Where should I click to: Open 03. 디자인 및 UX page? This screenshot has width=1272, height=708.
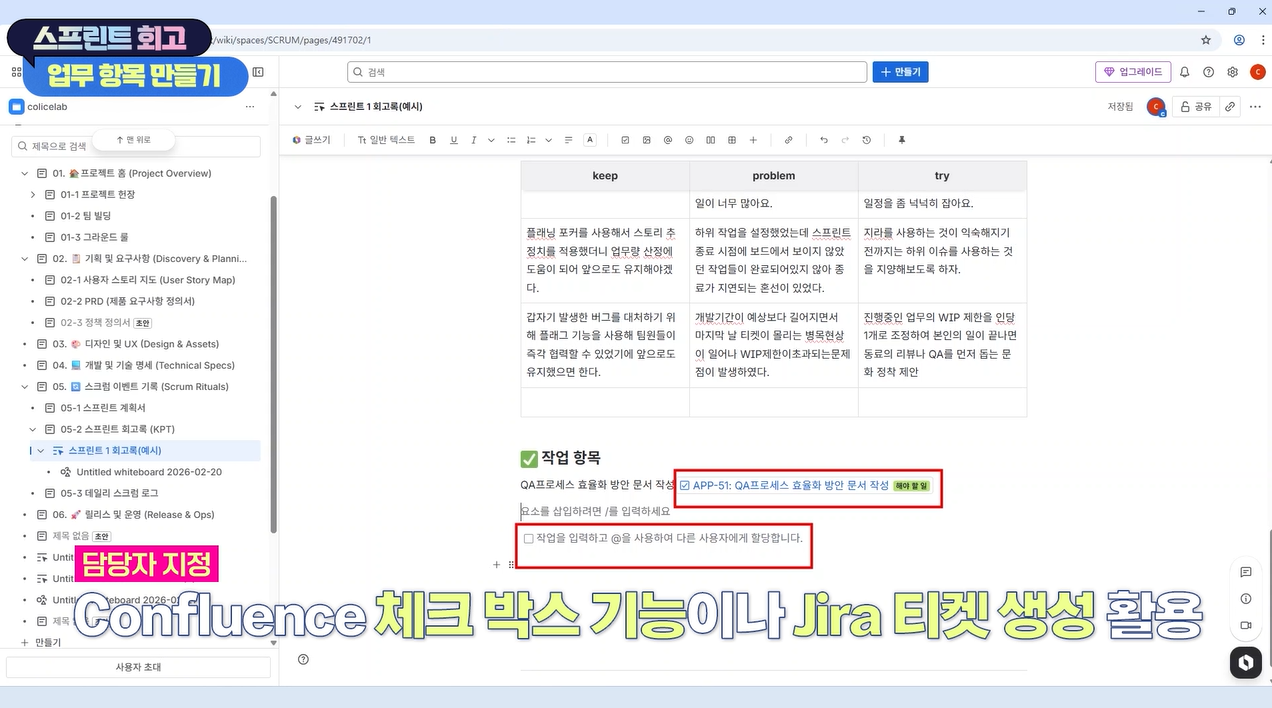[x=136, y=344]
